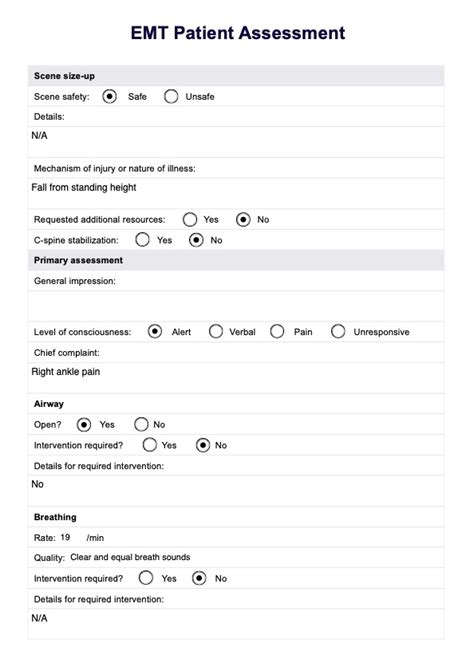The image size is (474, 671).
Task: Select the Unsafe scene safety option
Action: pyautogui.click(x=171, y=96)
